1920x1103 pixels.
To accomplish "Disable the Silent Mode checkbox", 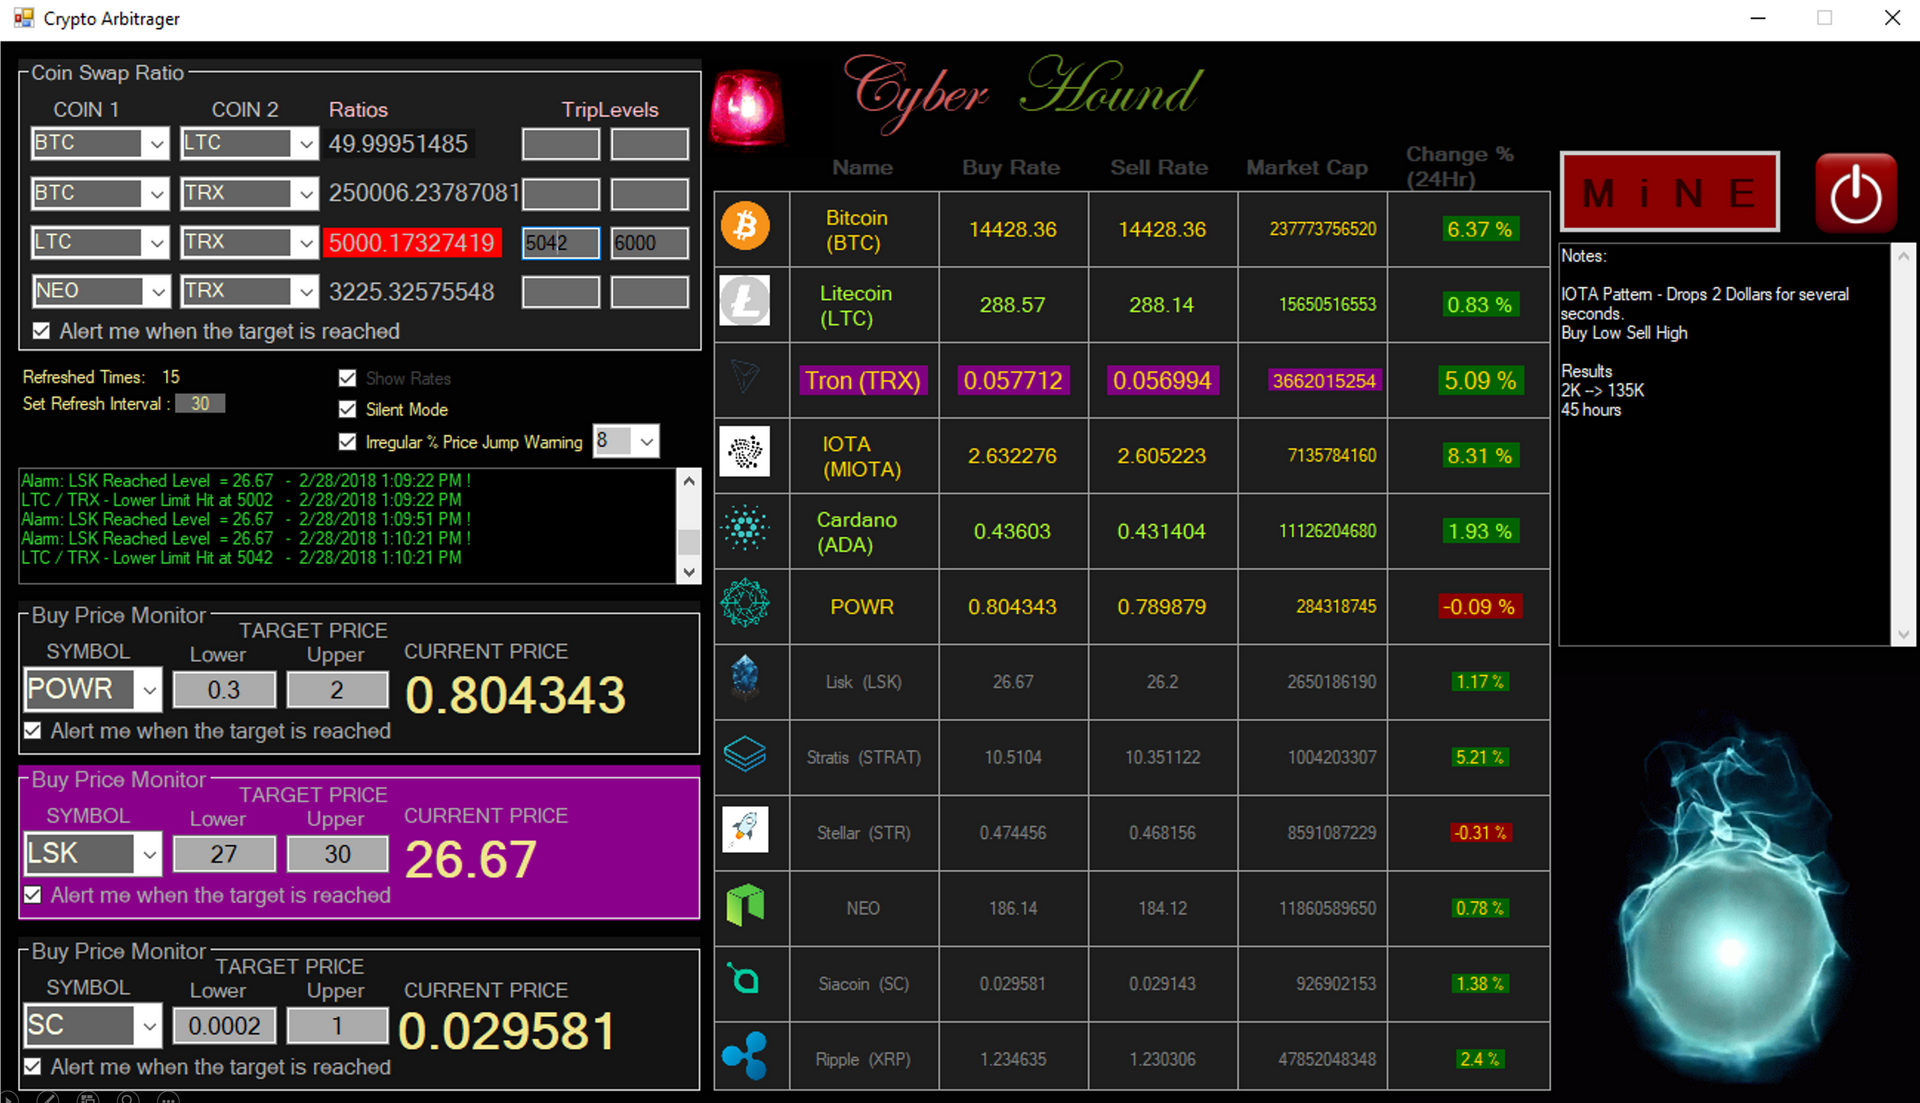I will [348, 409].
